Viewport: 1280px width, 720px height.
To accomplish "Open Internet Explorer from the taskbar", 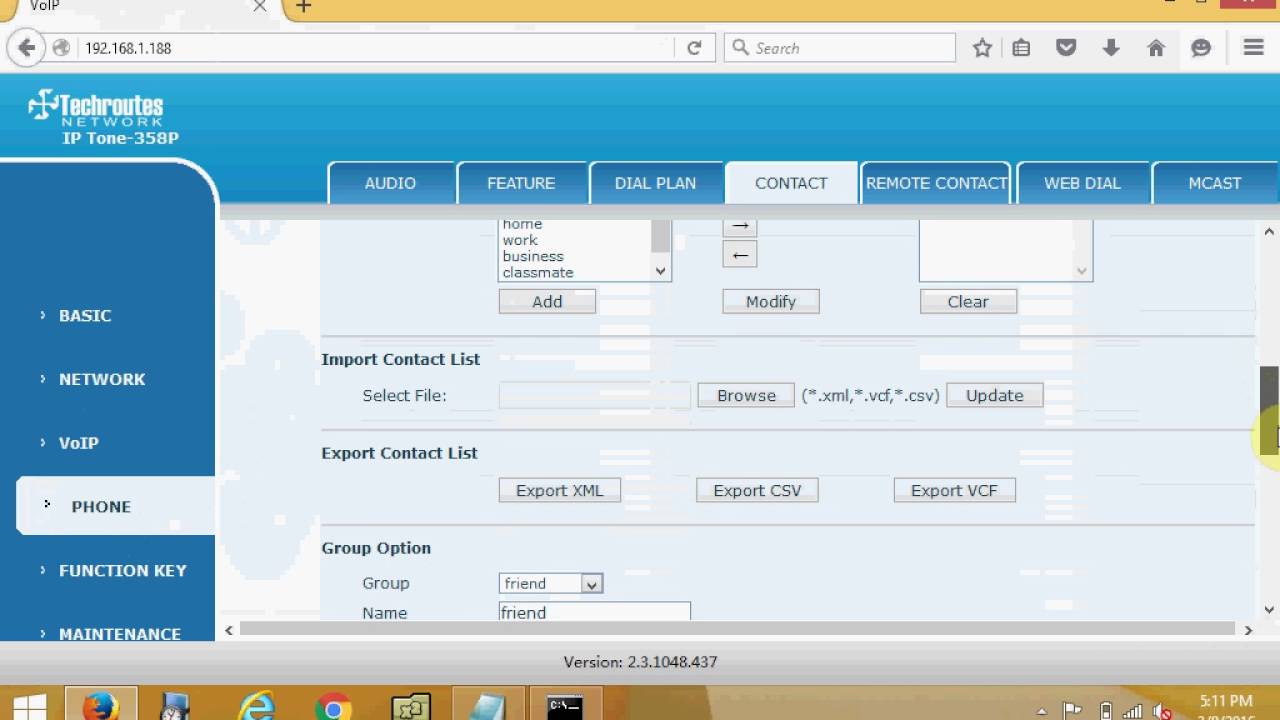I will [x=256, y=706].
